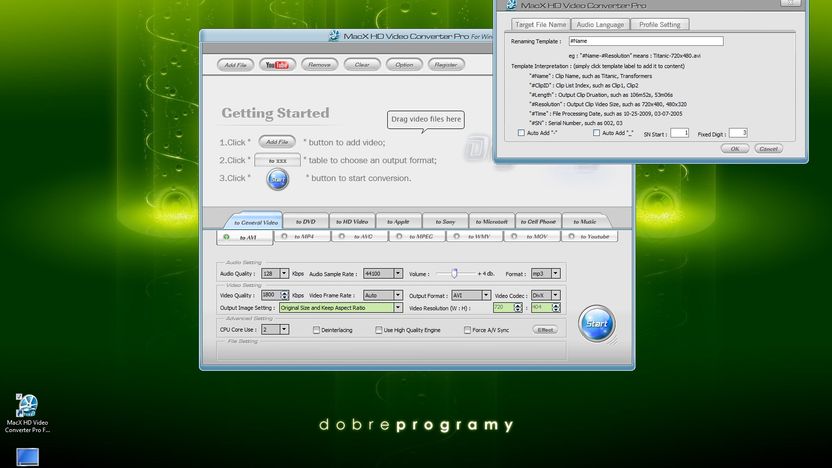Image resolution: width=832 pixels, height=468 pixels.
Task: Select the 'to AVI' radio option
Action: tap(227, 237)
